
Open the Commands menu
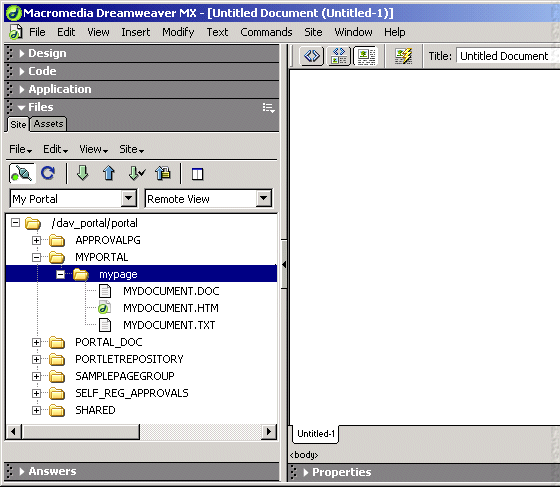click(x=266, y=32)
